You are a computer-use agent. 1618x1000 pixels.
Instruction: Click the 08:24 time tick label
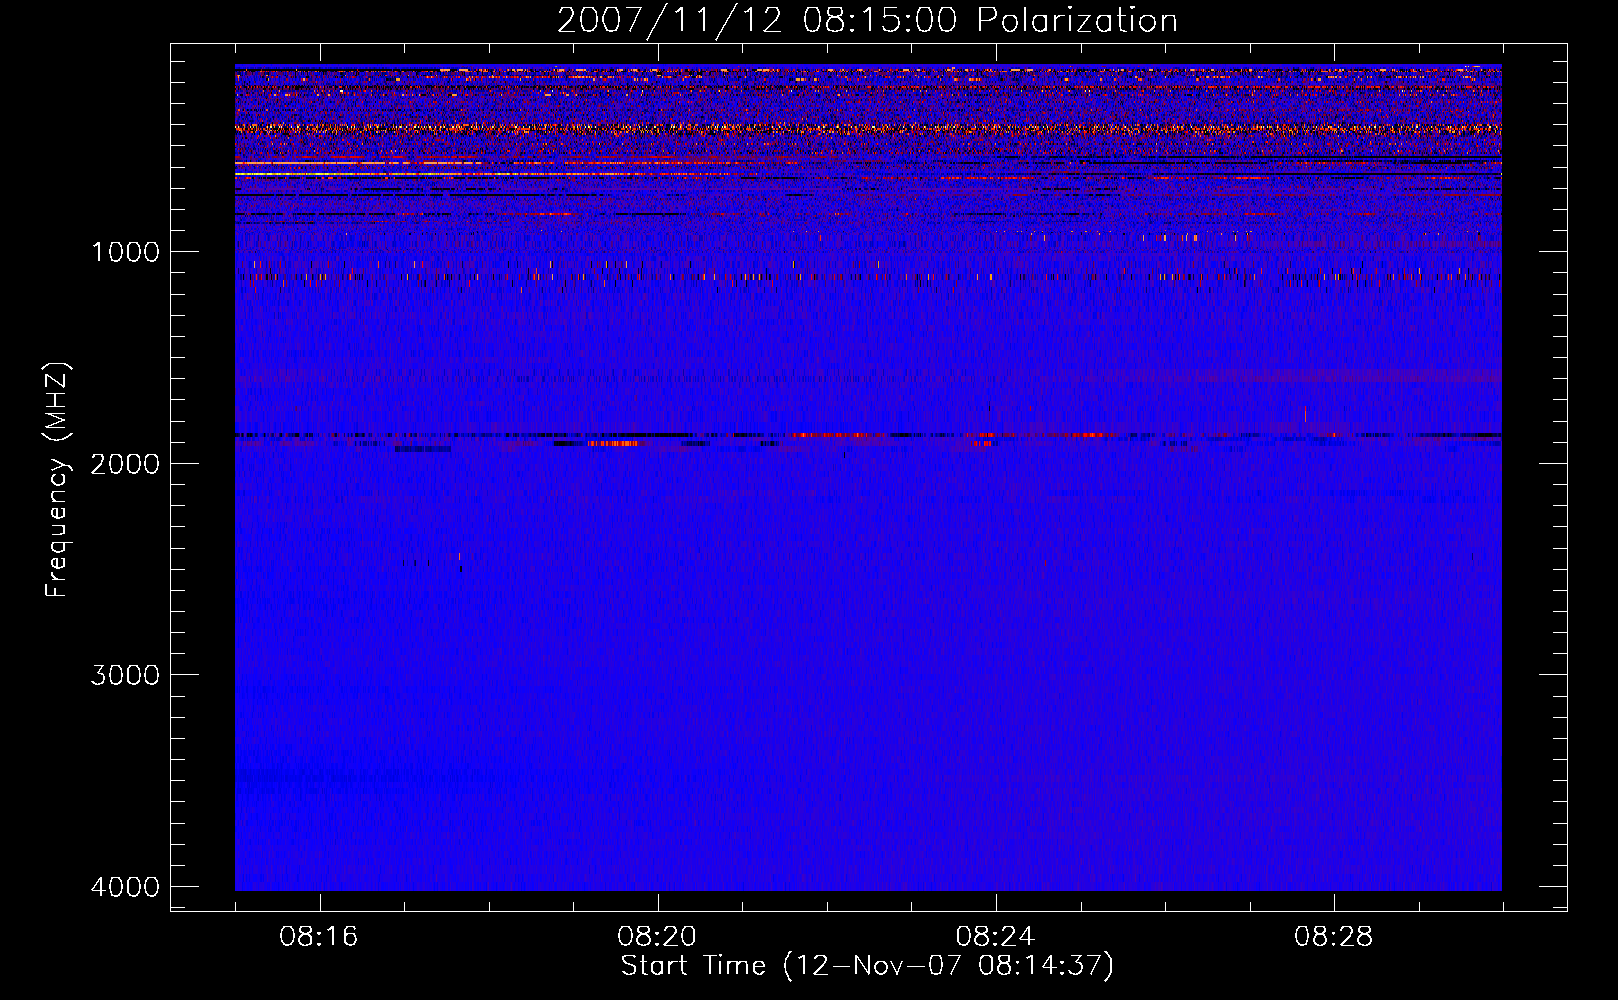point(995,937)
